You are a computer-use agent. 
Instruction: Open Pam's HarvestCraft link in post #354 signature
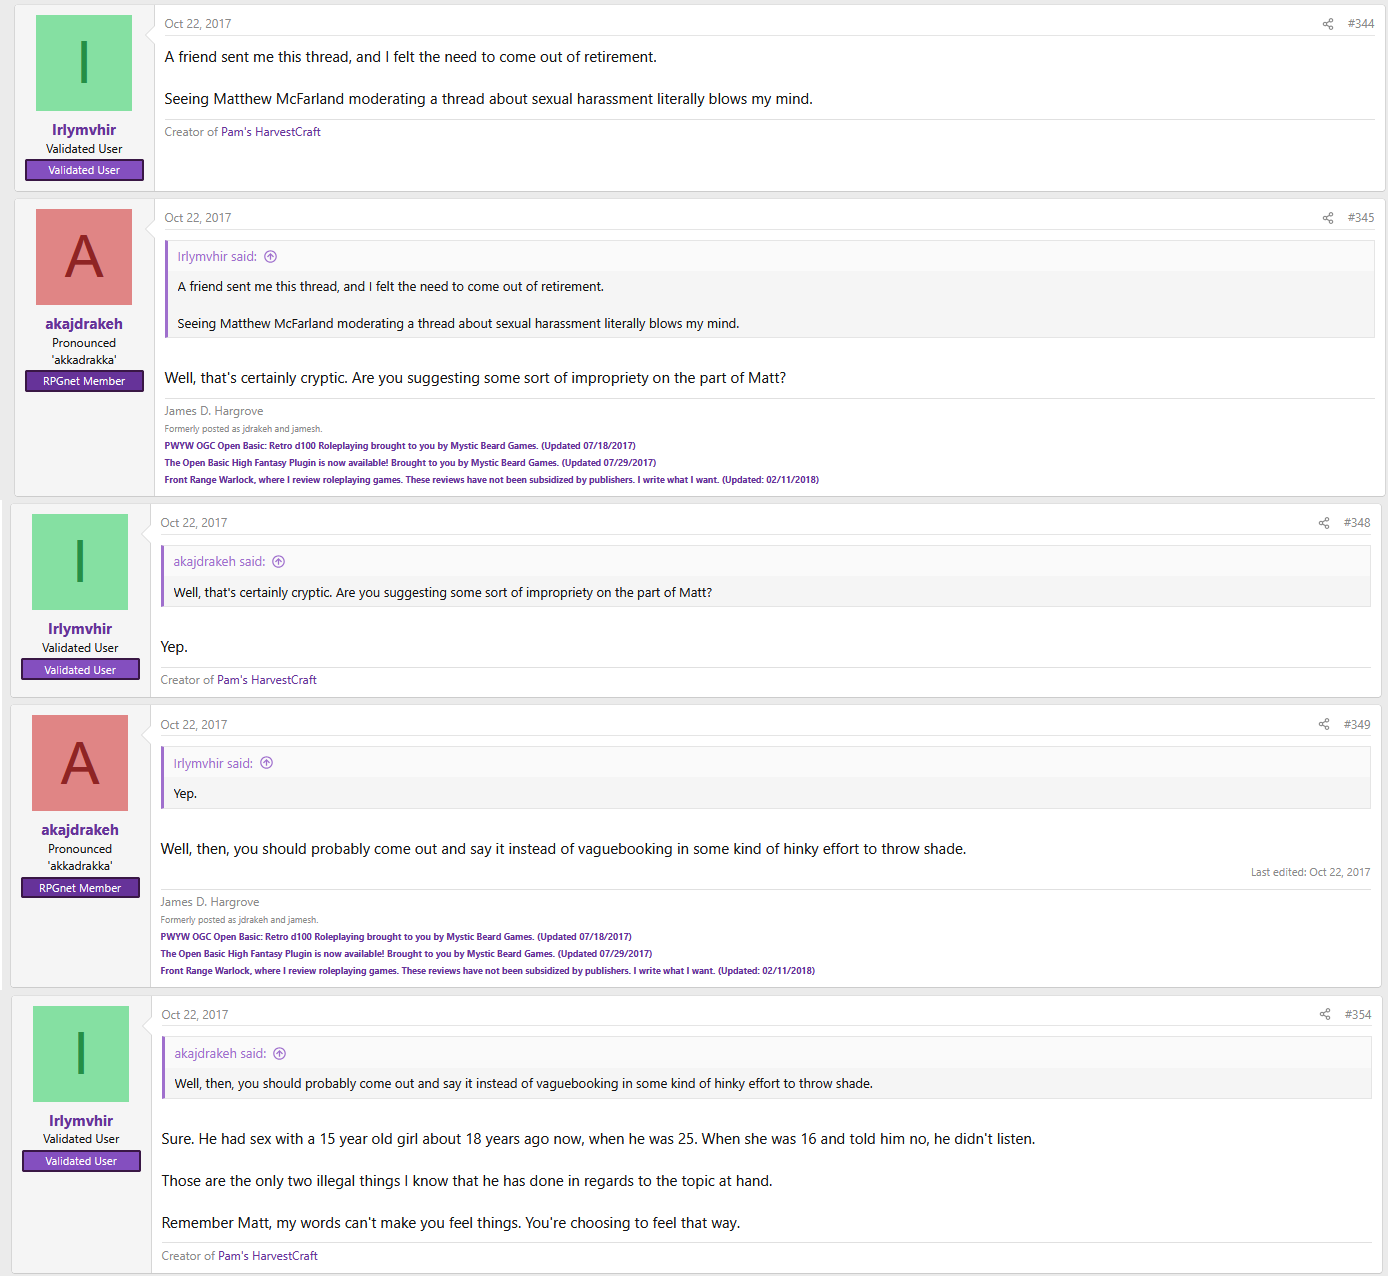click(x=268, y=1256)
